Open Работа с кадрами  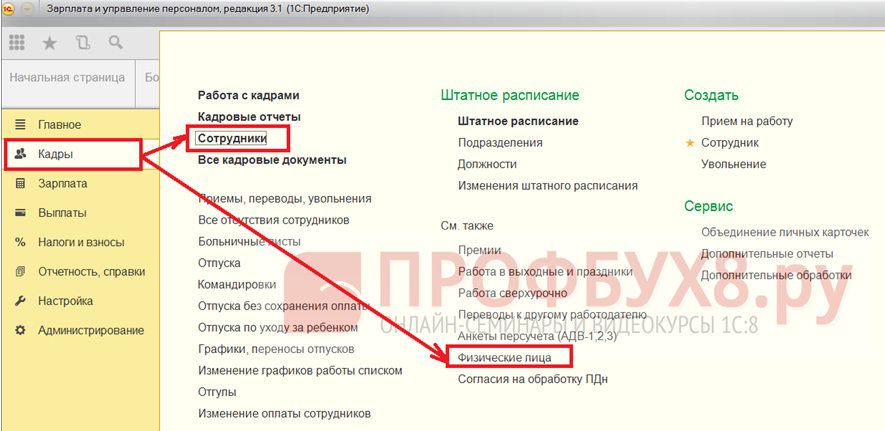coord(248,95)
